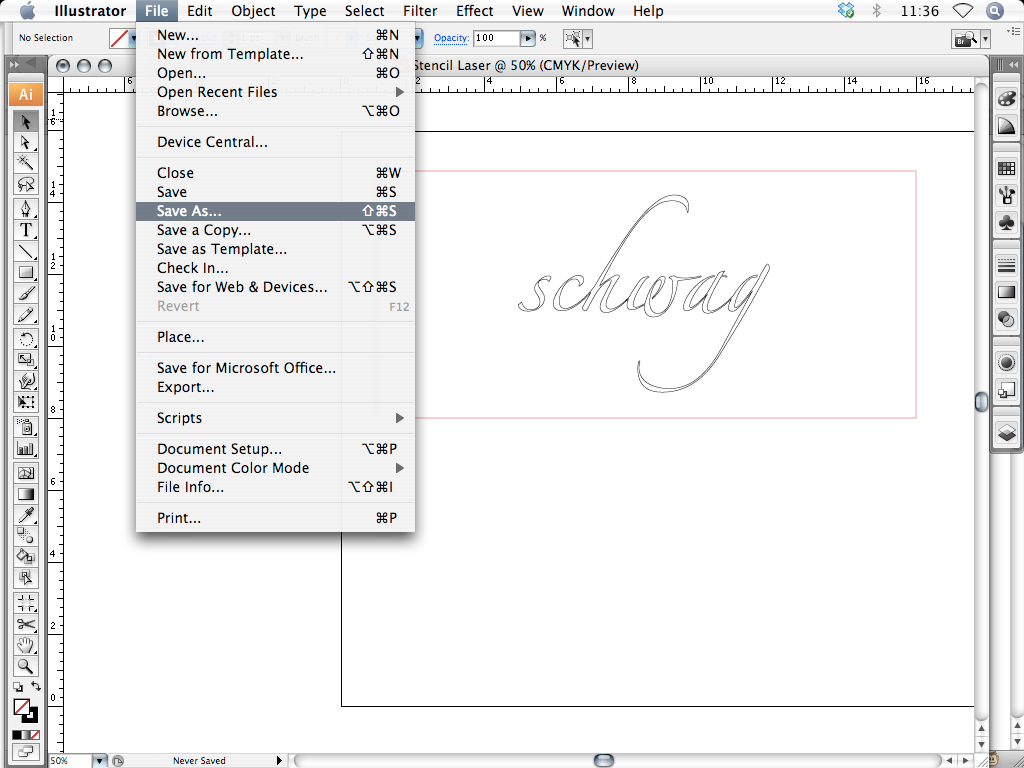Select the Selection (black arrow) tool

pos(25,121)
